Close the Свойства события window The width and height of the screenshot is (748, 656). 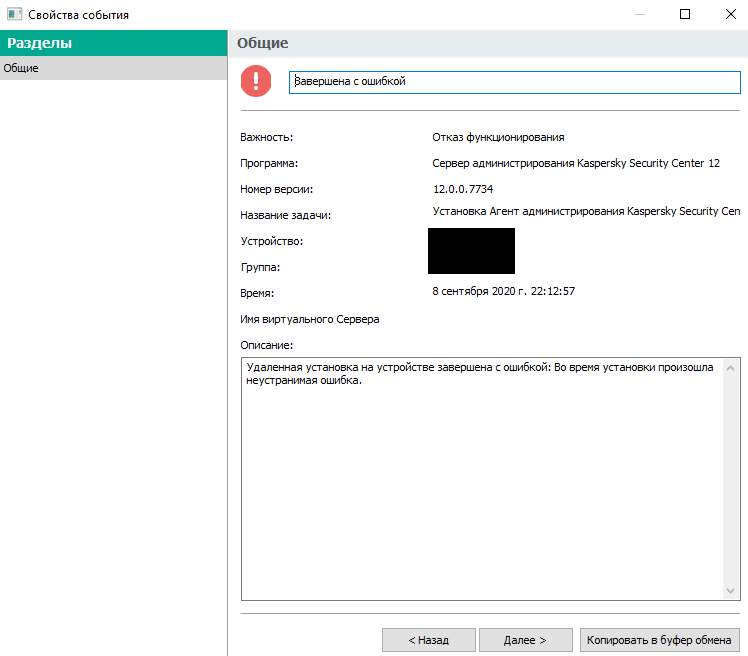click(730, 14)
